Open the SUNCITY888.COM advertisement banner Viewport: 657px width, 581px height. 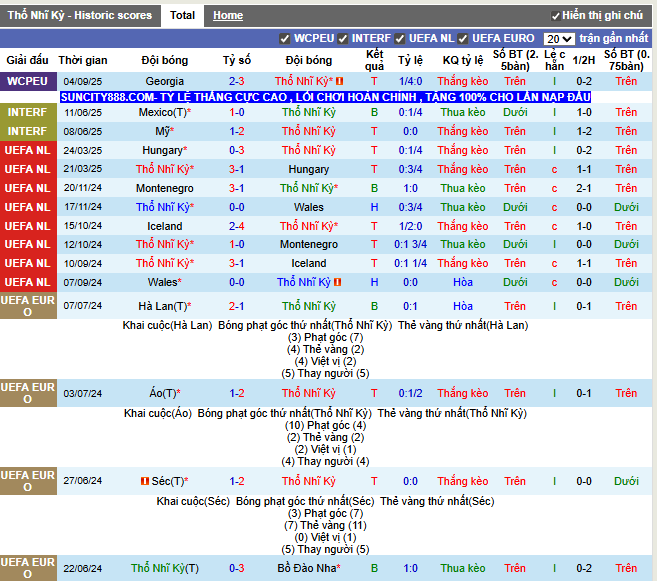coord(325,97)
